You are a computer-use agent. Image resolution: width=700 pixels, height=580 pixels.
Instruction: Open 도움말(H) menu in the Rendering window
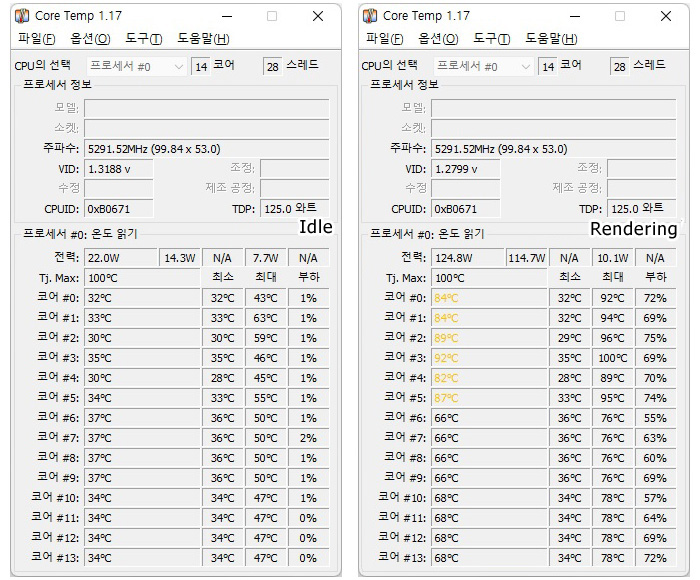(551, 38)
